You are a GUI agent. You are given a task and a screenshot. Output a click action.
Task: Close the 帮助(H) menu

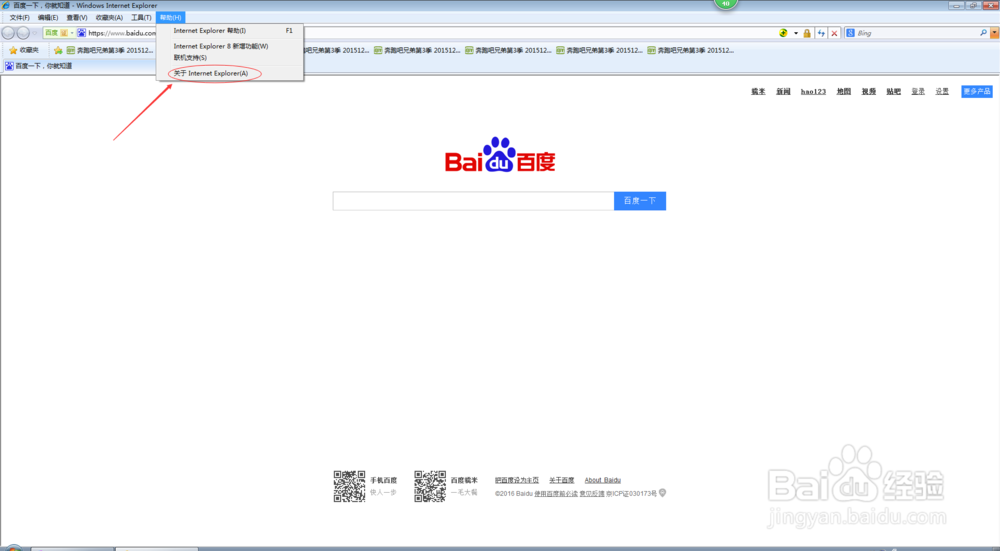coord(170,18)
